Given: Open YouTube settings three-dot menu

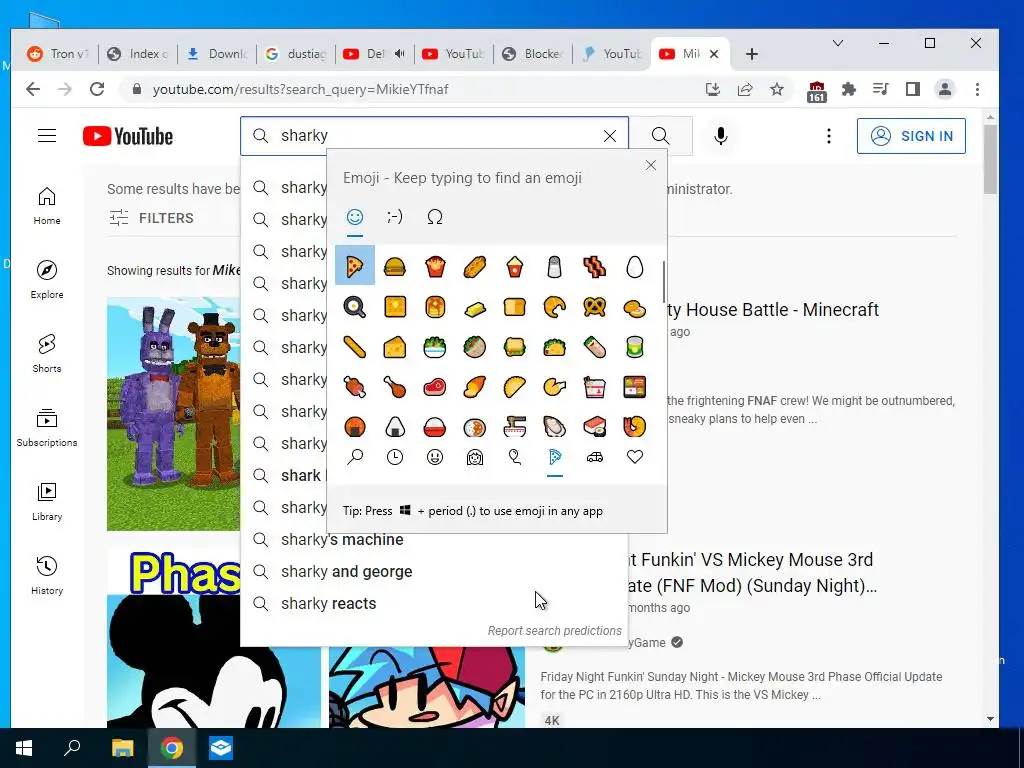Looking at the screenshot, I should (829, 136).
